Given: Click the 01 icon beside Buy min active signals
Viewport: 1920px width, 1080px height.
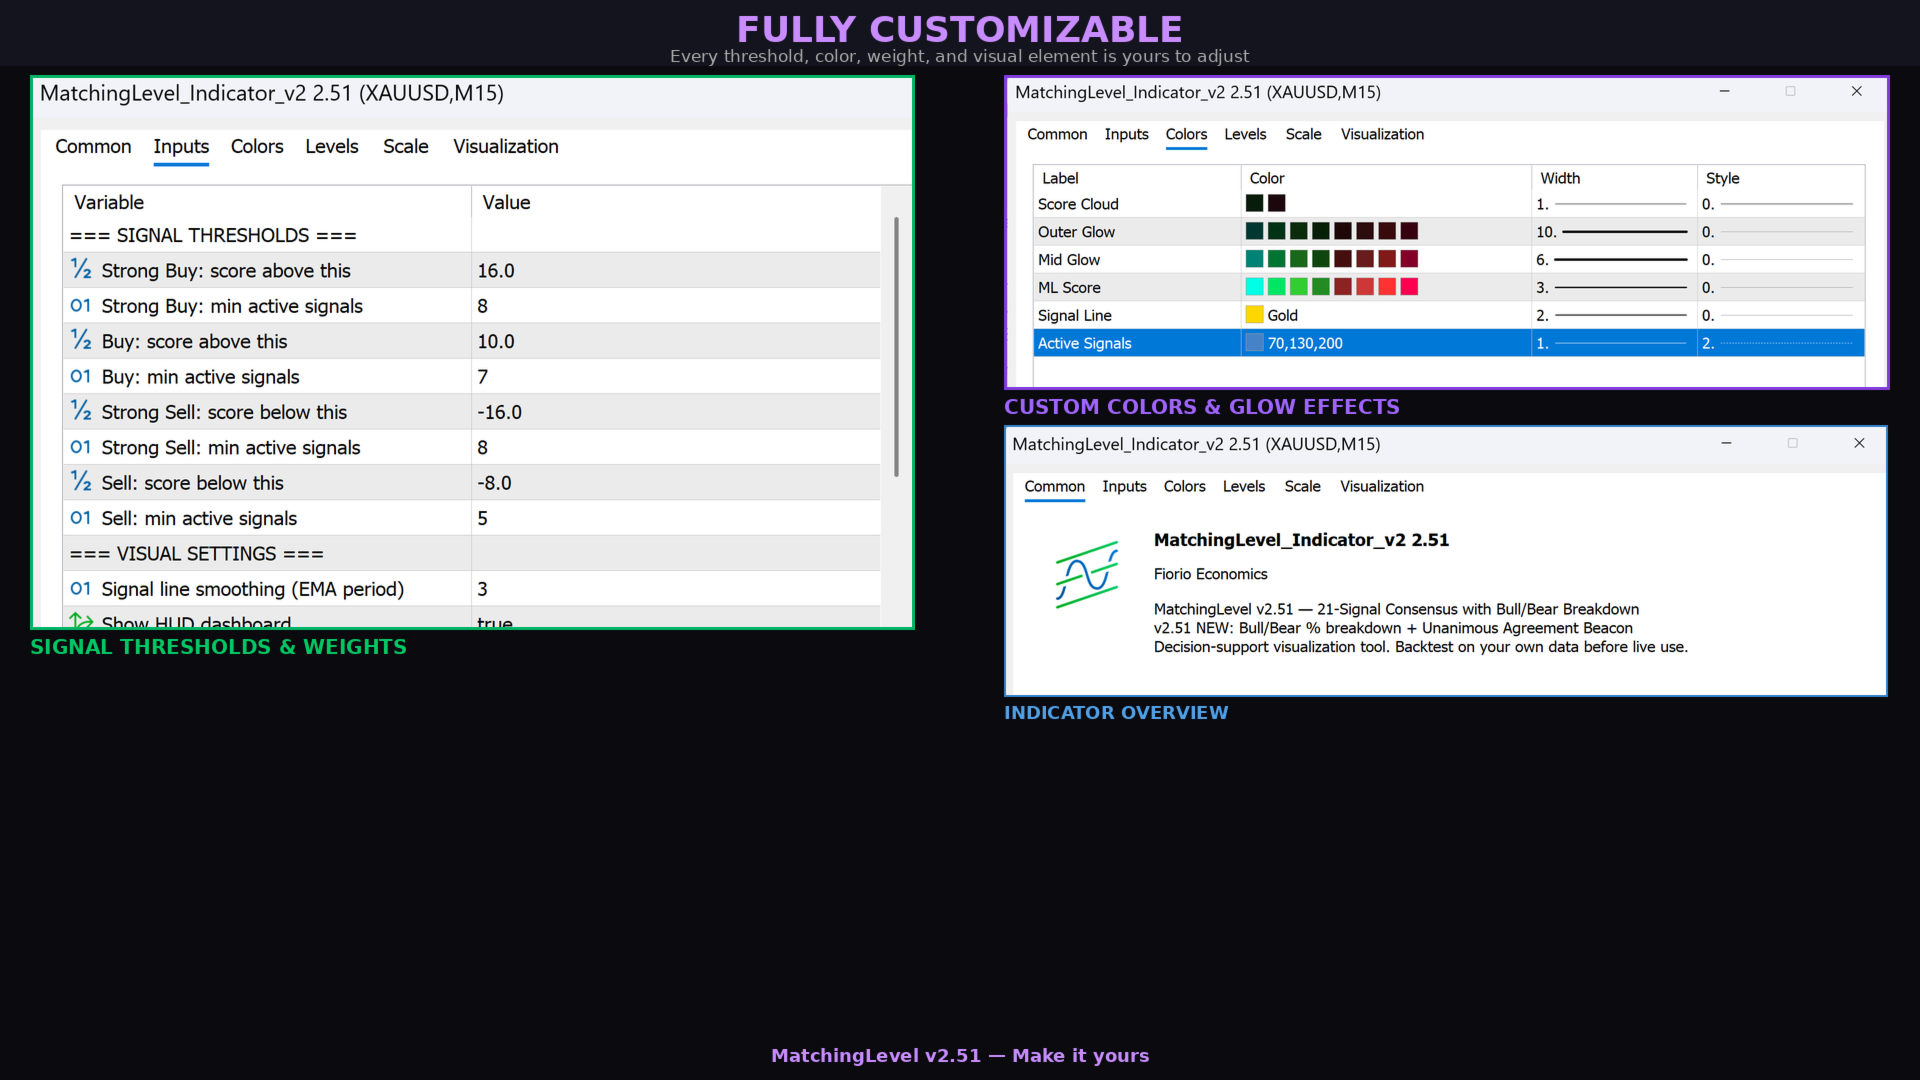Looking at the screenshot, I should [x=81, y=377].
